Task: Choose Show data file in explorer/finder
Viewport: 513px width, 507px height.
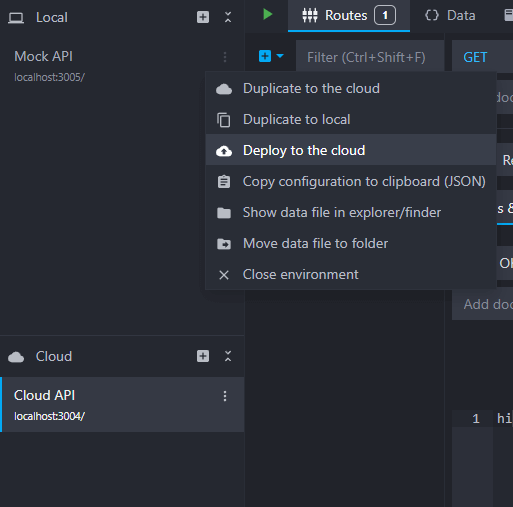Action: [351, 212]
